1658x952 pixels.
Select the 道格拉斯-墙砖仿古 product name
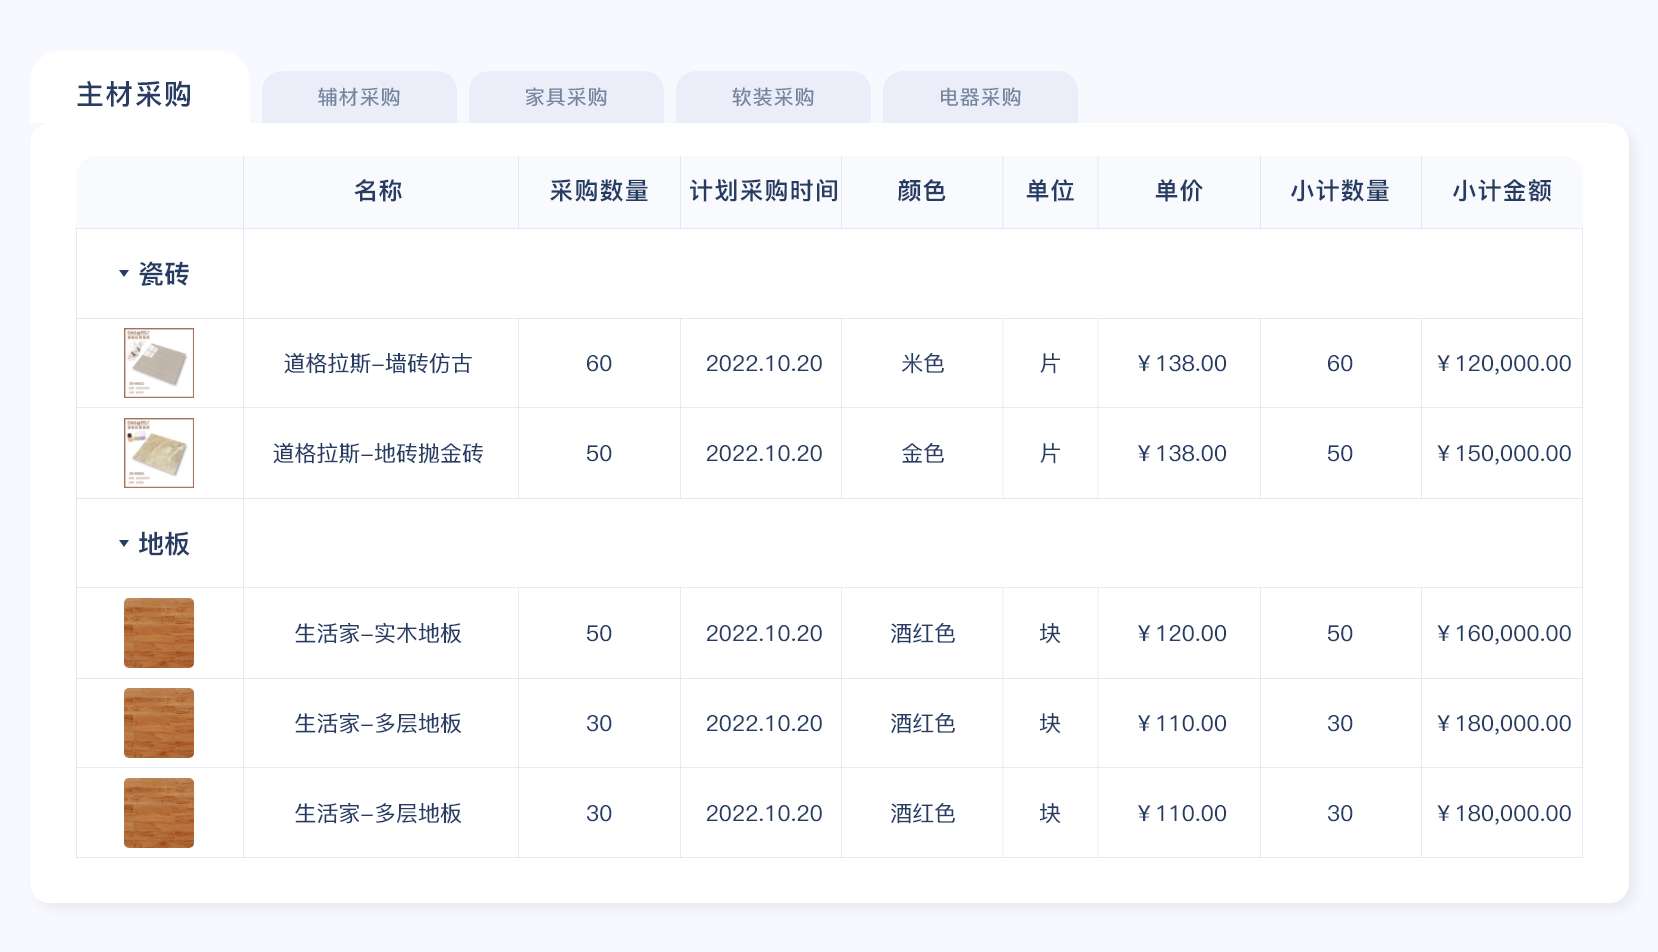coord(378,363)
